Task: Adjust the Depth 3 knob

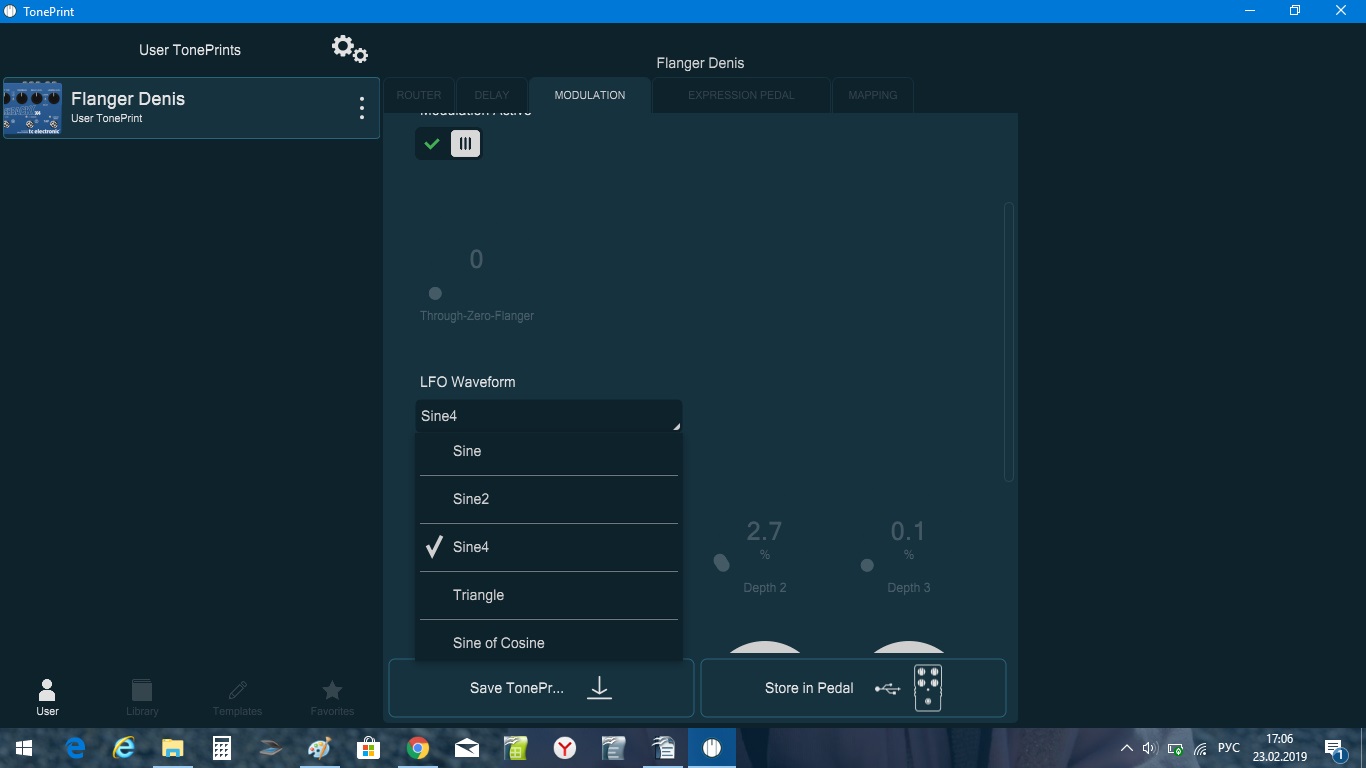Action: pos(867,565)
